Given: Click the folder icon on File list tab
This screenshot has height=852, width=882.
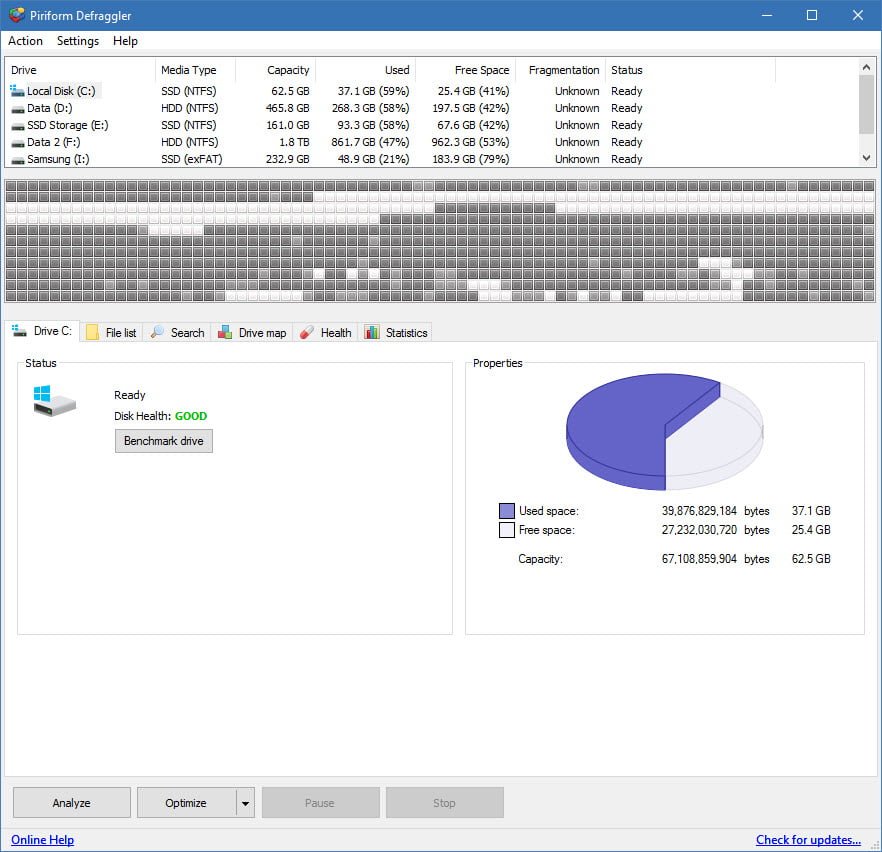Looking at the screenshot, I should 92,332.
